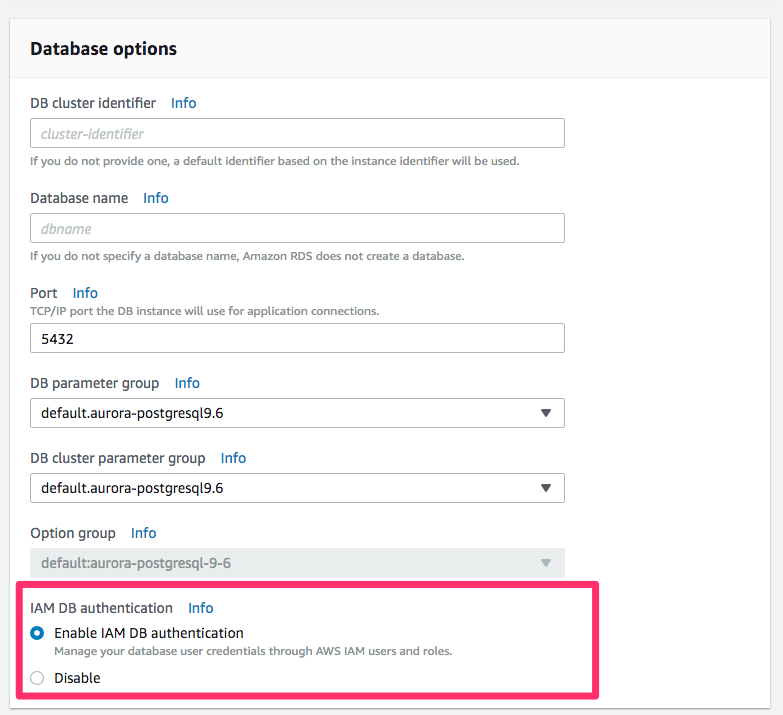Click the DB cluster identifier label
This screenshot has height=715, width=783.
click(x=93, y=103)
